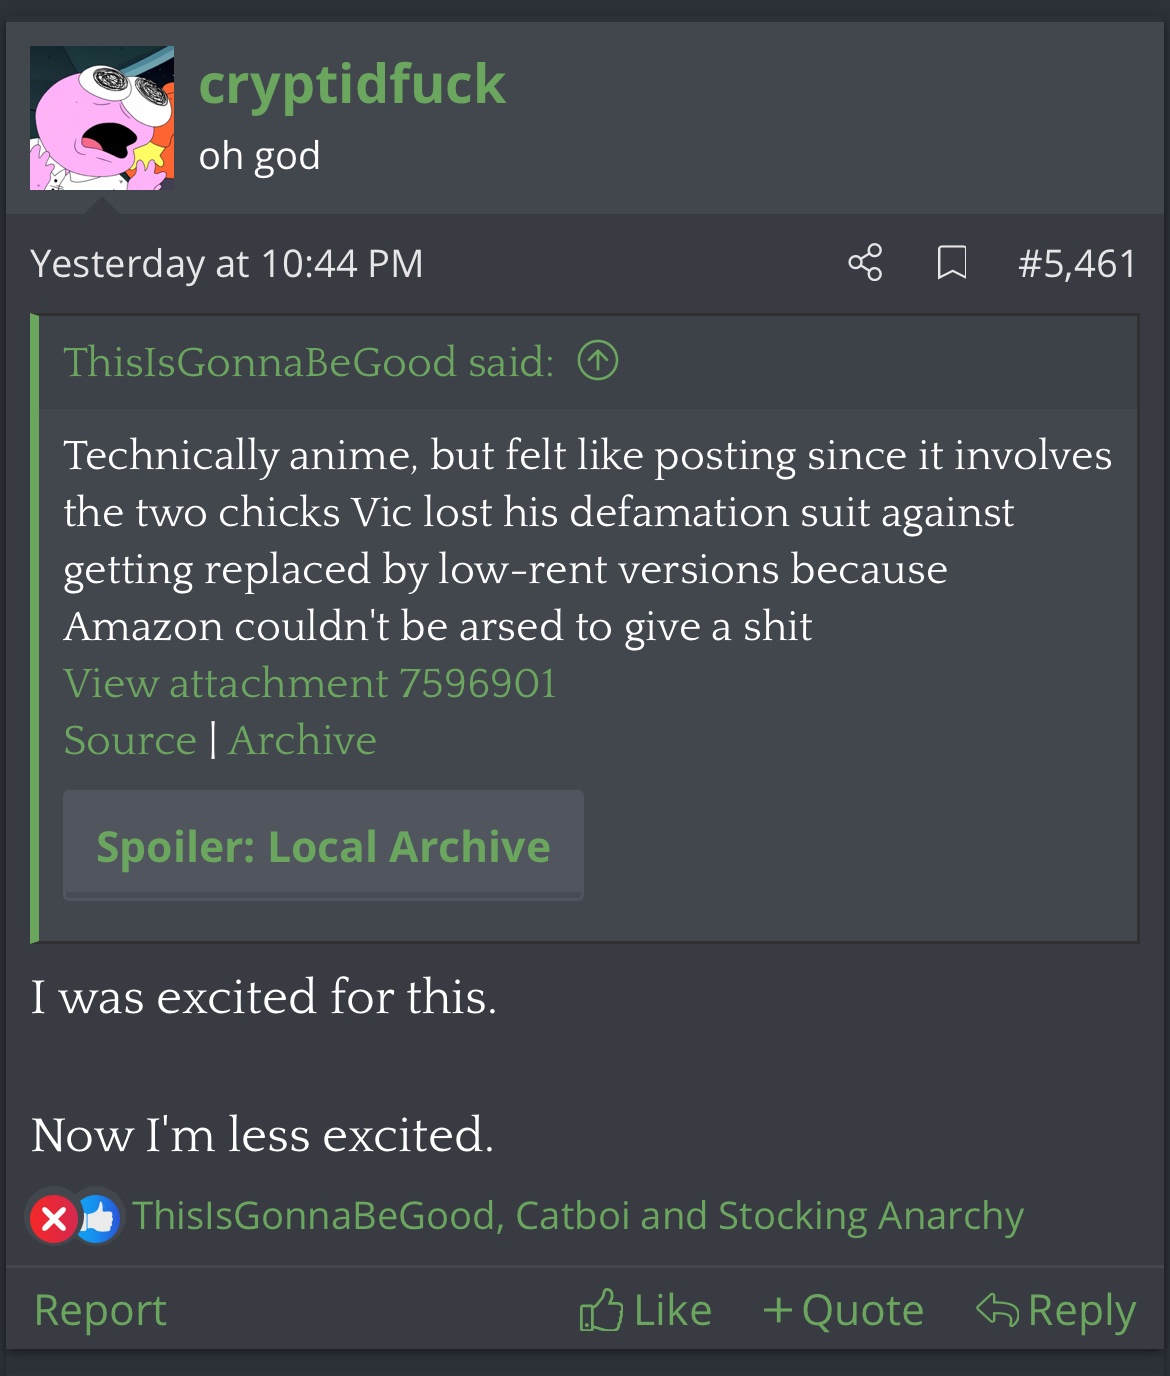Report this post

(x=100, y=1310)
